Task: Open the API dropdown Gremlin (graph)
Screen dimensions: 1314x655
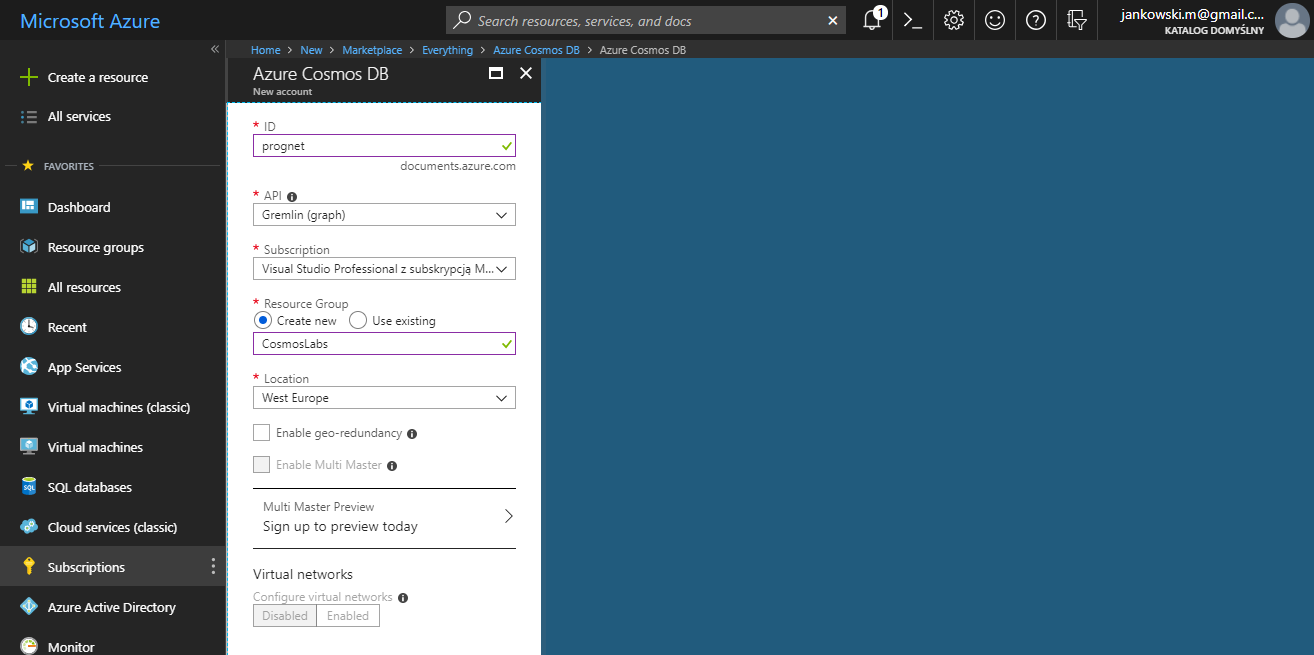Action: (384, 215)
